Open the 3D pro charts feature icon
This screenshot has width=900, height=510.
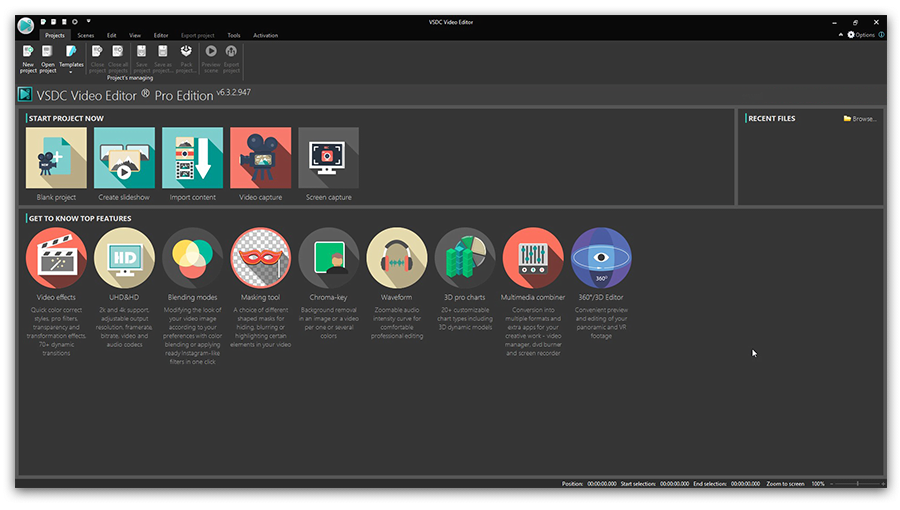click(465, 258)
